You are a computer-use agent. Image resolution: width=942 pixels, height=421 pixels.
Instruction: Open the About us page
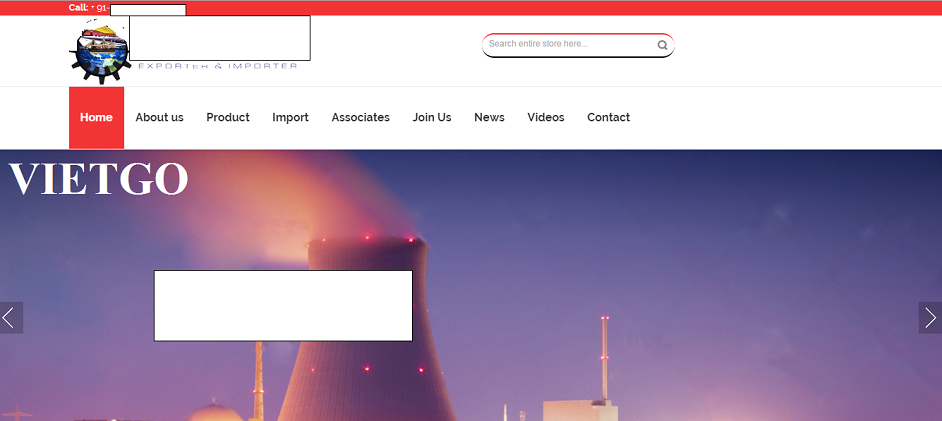click(x=159, y=118)
